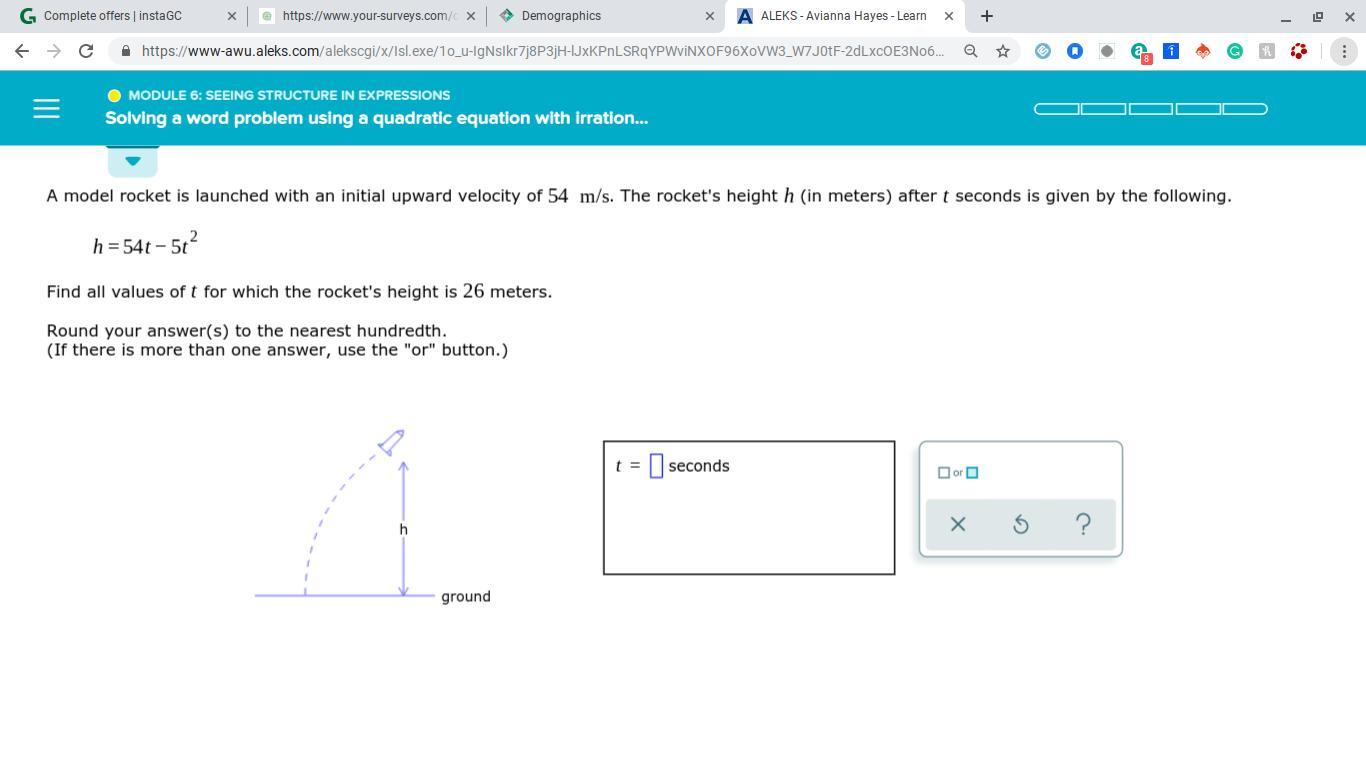Click the last segment of the progress bar

point(1245,109)
